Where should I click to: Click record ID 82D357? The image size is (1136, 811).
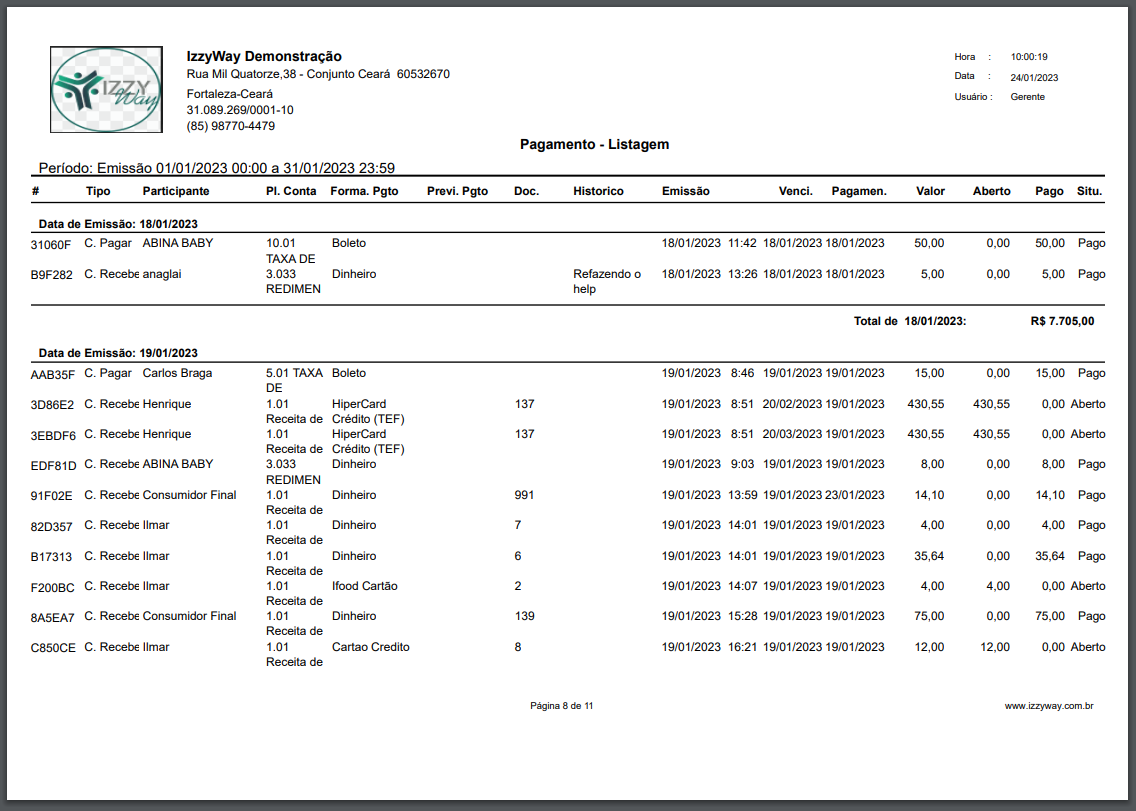[51, 527]
